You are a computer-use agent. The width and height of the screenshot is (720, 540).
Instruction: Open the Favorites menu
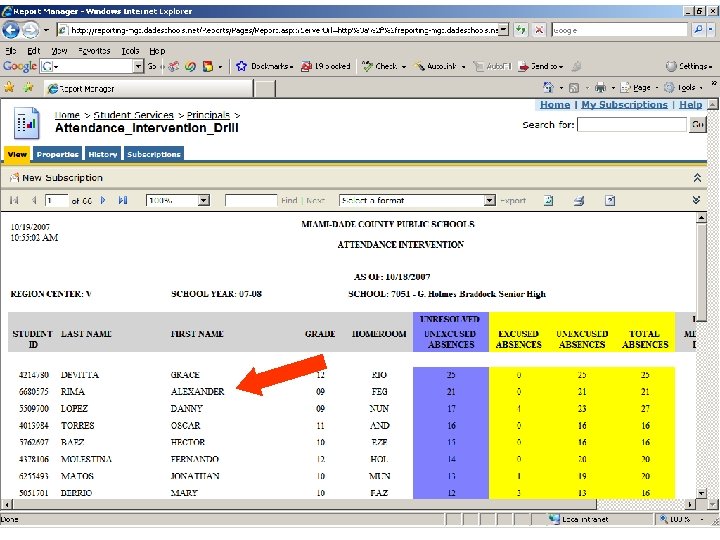(x=94, y=50)
